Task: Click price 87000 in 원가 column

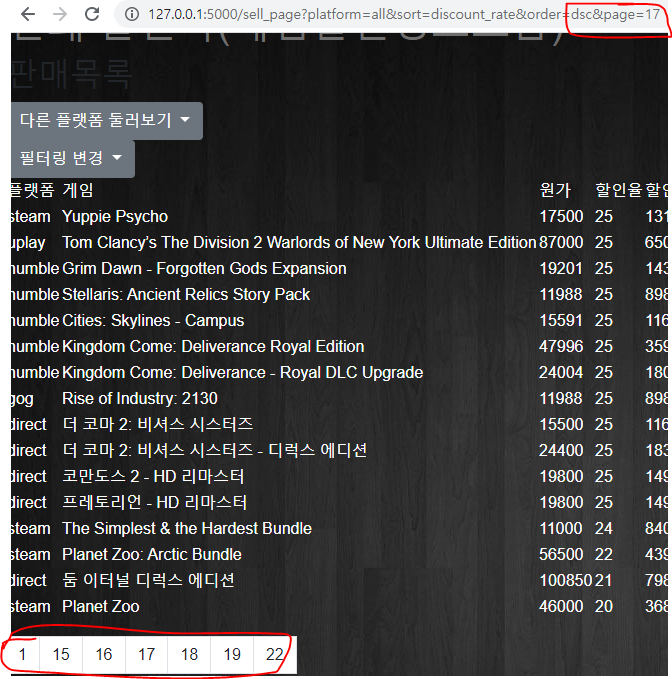Action: (x=561, y=242)
